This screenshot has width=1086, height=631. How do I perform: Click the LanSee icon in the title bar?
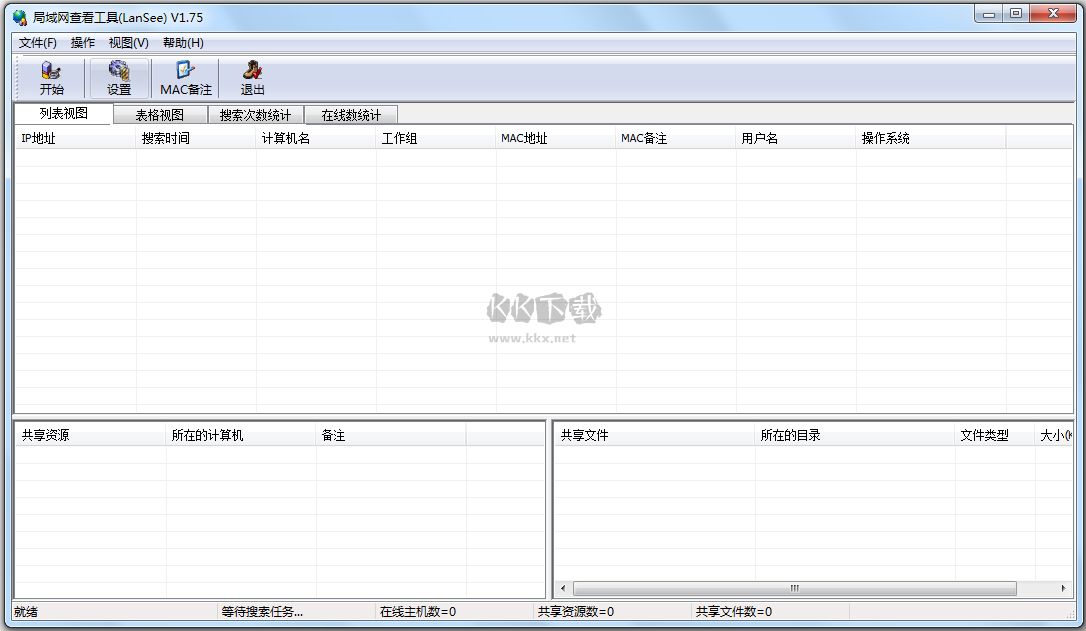(19, 15)
